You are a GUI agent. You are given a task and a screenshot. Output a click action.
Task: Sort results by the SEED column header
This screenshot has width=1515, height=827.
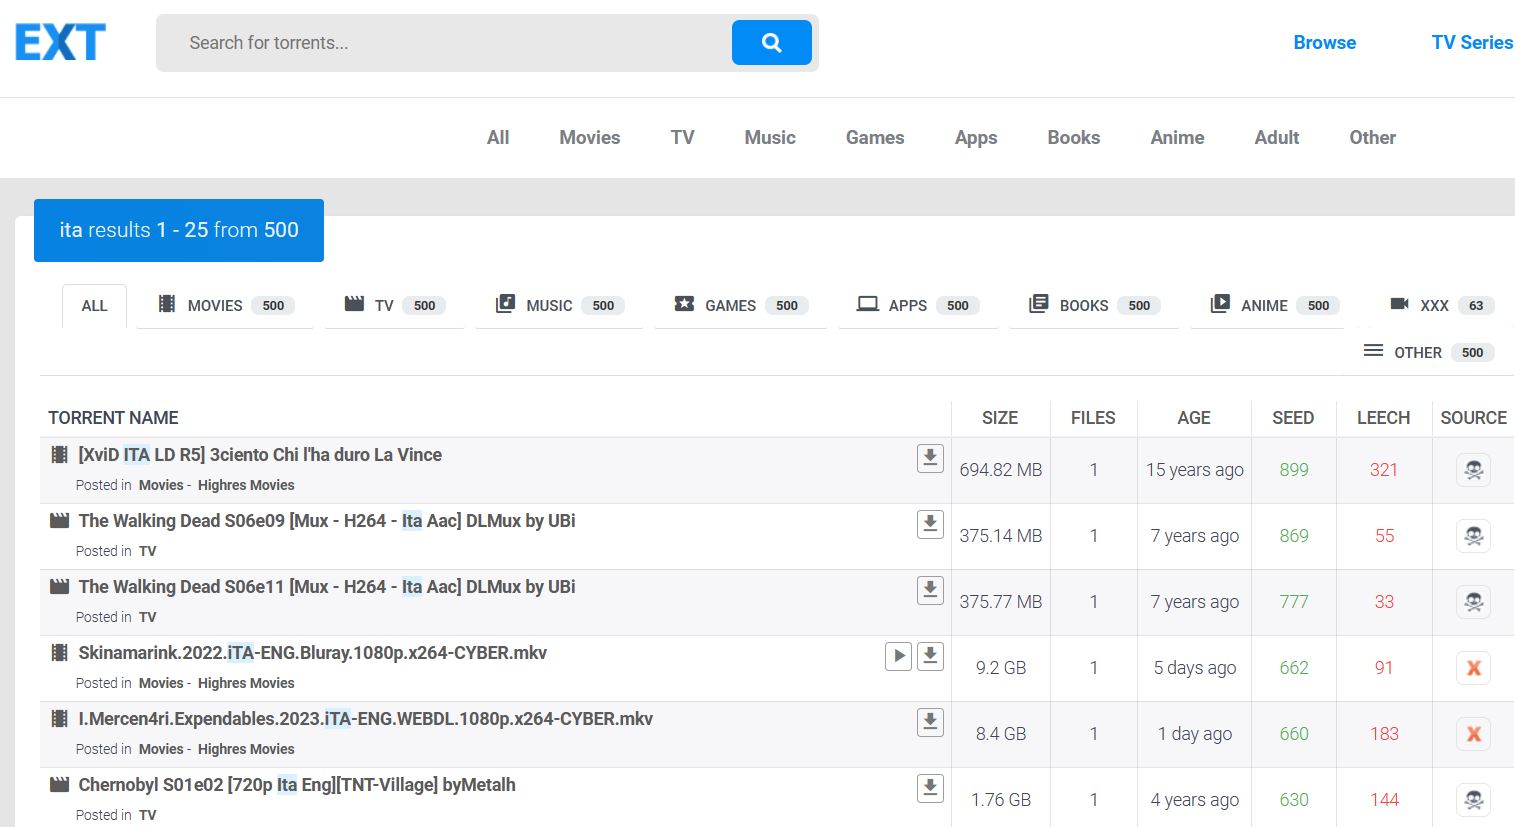point(1292,418)
